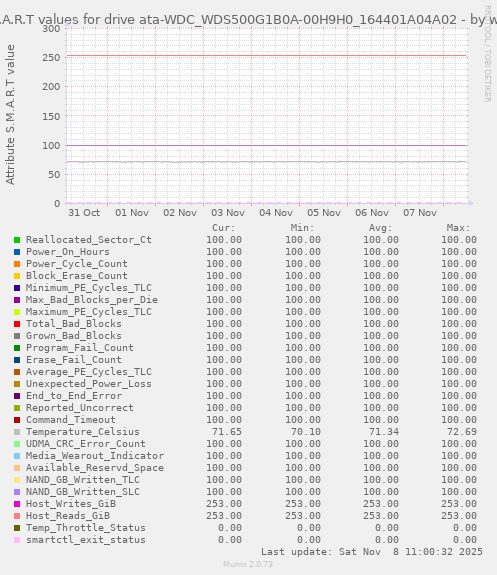
Task: Select the Temp_Throttle_Status legend label
Action: point(85,528)
